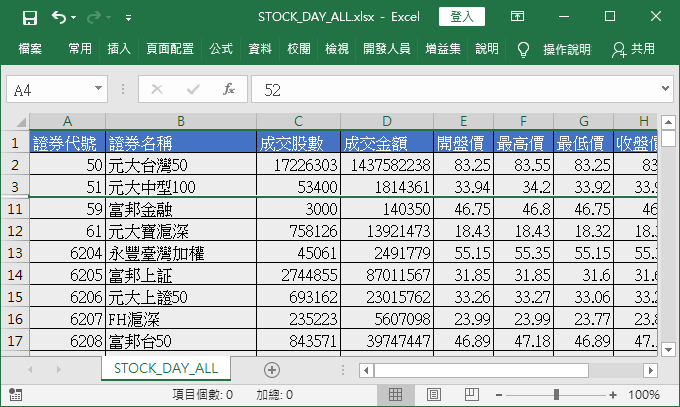Open the 增益集 ribbon tab
Screen dimensions: 680x407
click(443, 49)
